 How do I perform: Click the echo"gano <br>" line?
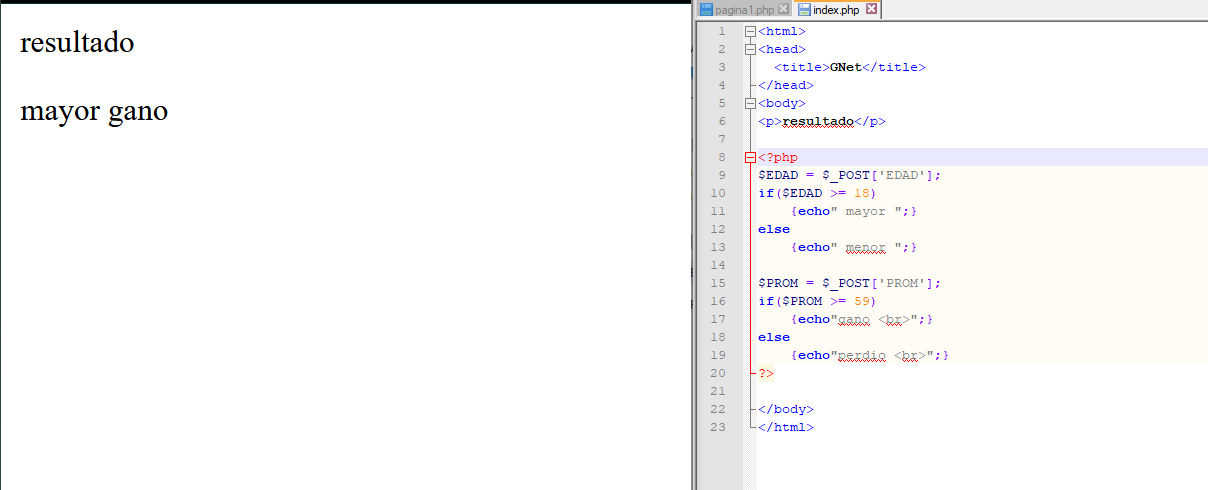pyautogui.click(x=862, y=320)
